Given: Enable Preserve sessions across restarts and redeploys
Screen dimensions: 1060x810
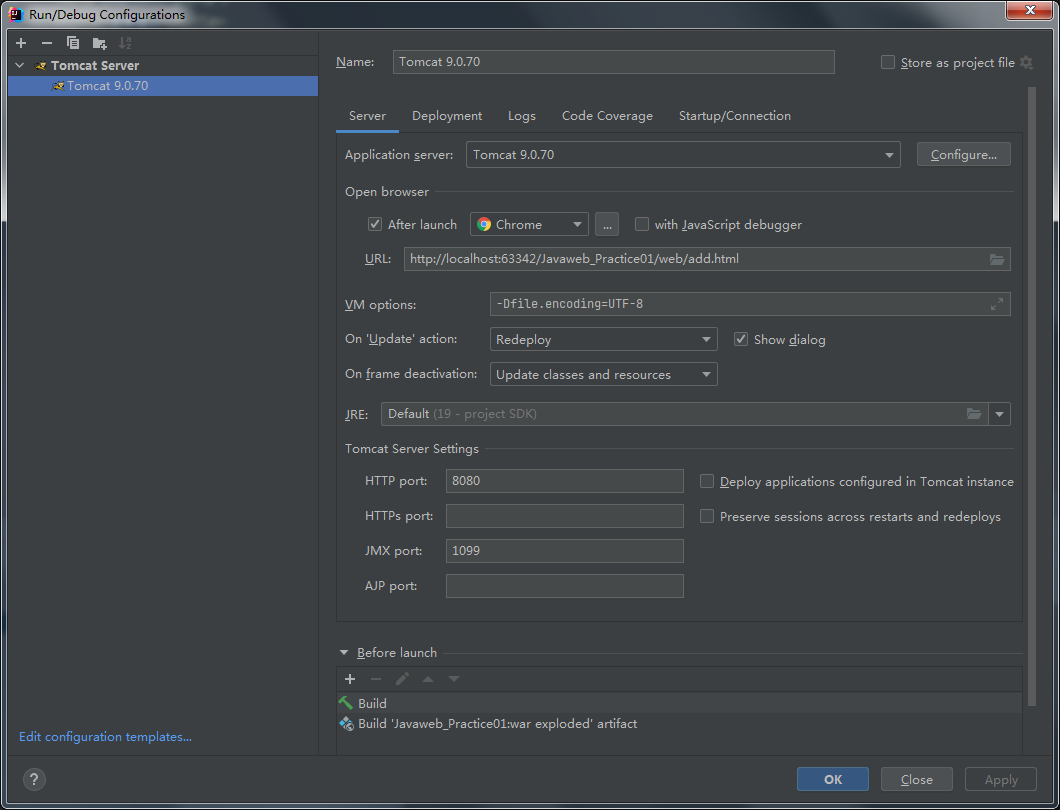Looking at the screenshot, I should pos(706,516).
